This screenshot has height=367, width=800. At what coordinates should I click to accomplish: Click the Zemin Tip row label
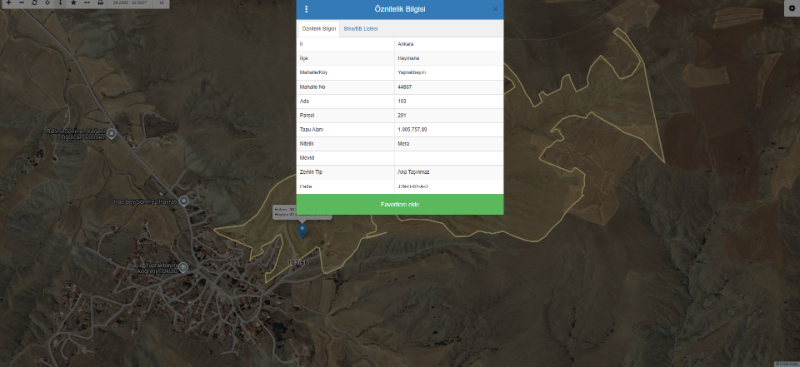311,173
